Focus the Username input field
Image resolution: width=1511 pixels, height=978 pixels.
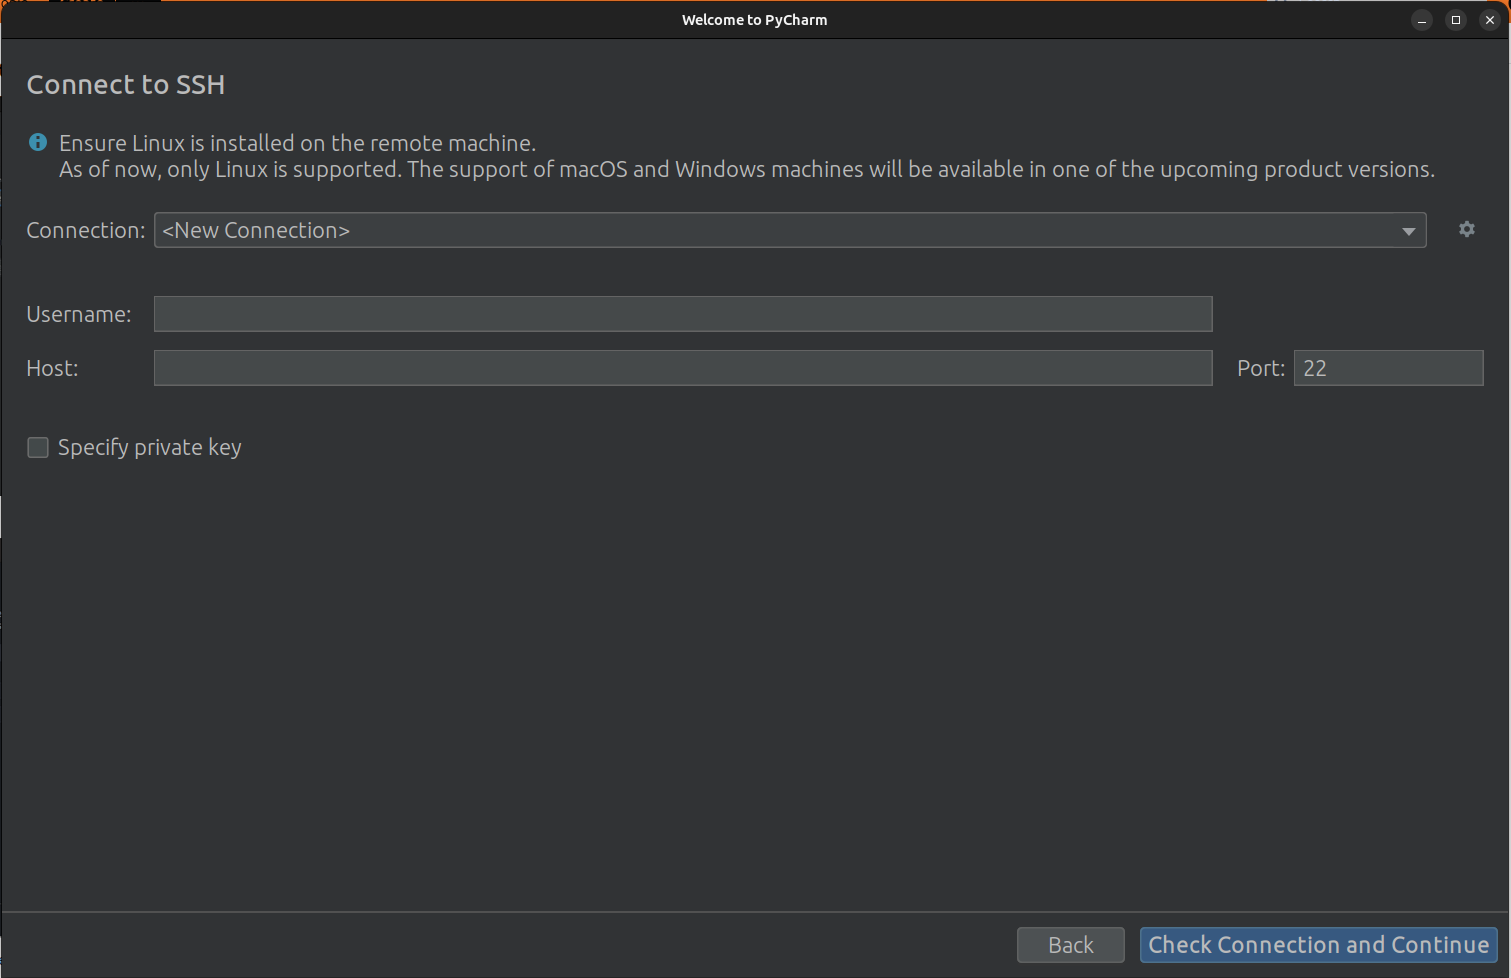click(x=683, y=314)
